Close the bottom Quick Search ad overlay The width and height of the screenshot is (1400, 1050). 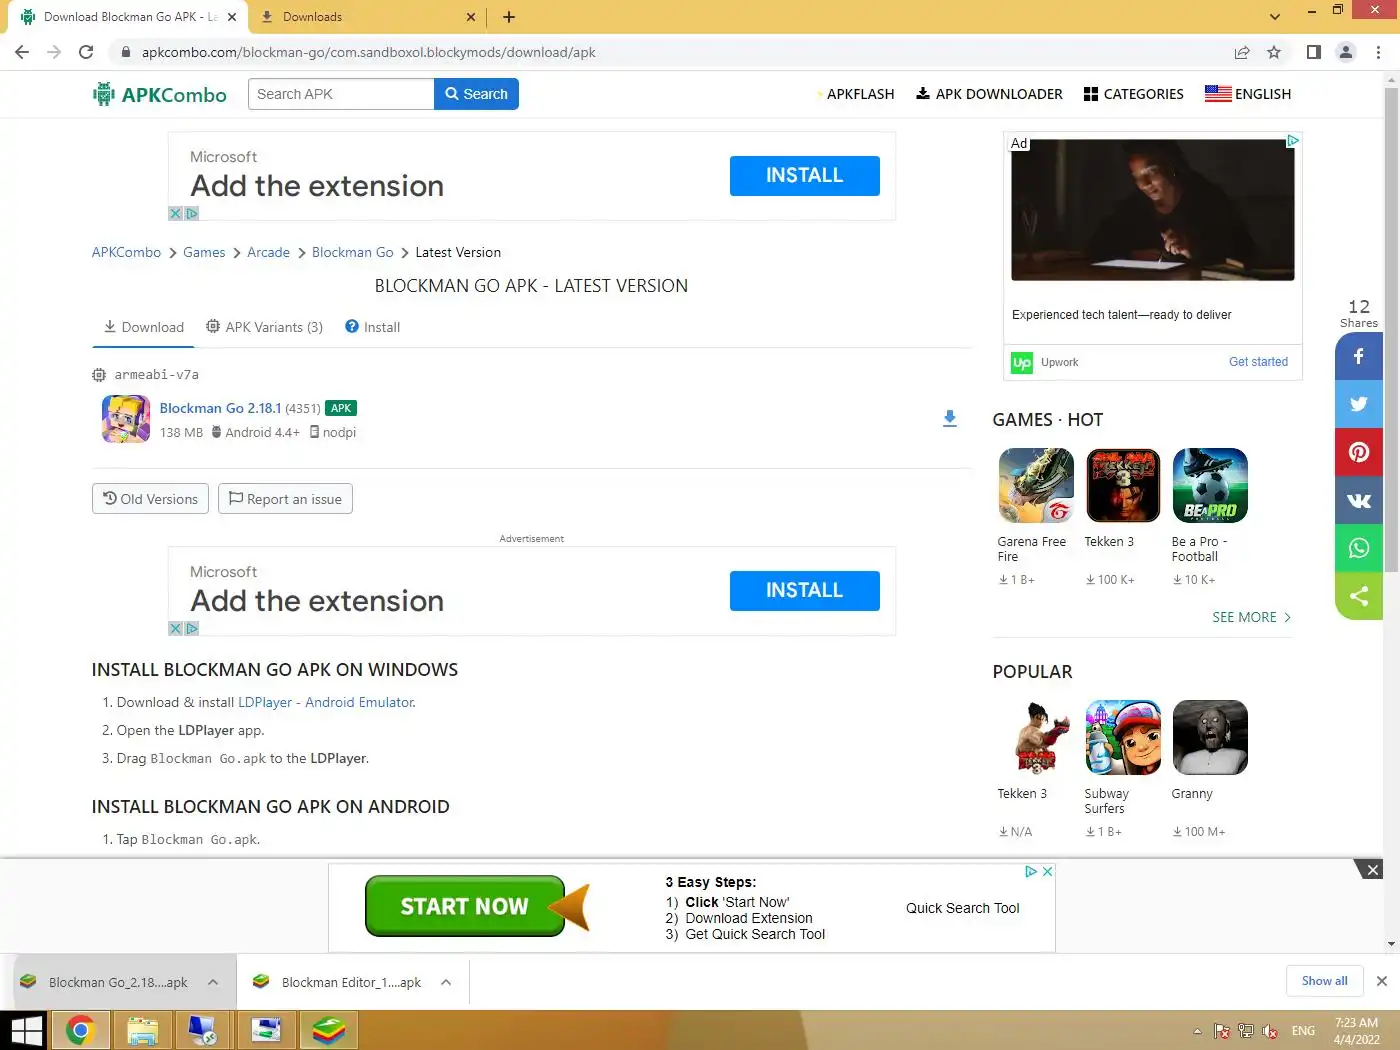[x=1373, y=870]
